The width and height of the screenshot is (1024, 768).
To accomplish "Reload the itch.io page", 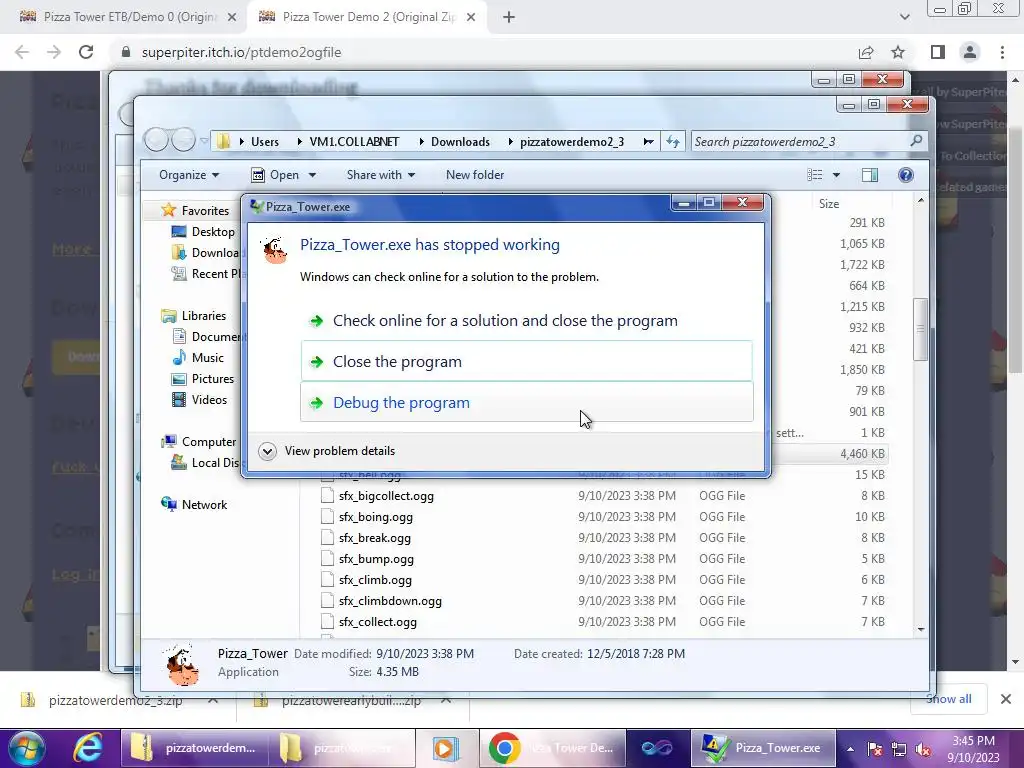I will point(86,52).
